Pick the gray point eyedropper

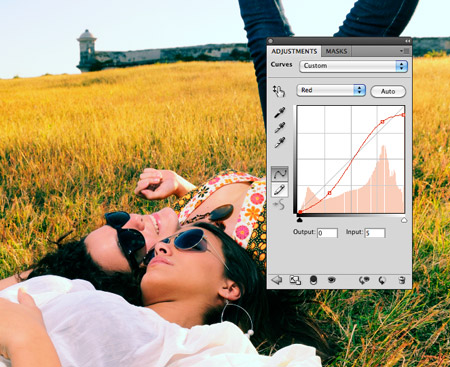click(x=280, y=127)
